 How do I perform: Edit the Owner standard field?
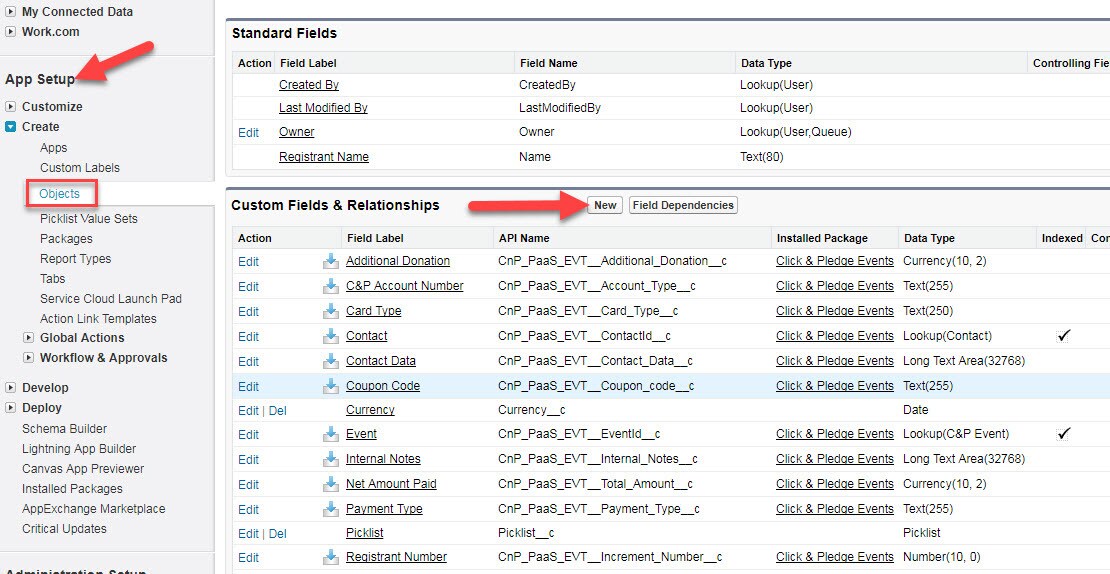[x=248, y=132]
